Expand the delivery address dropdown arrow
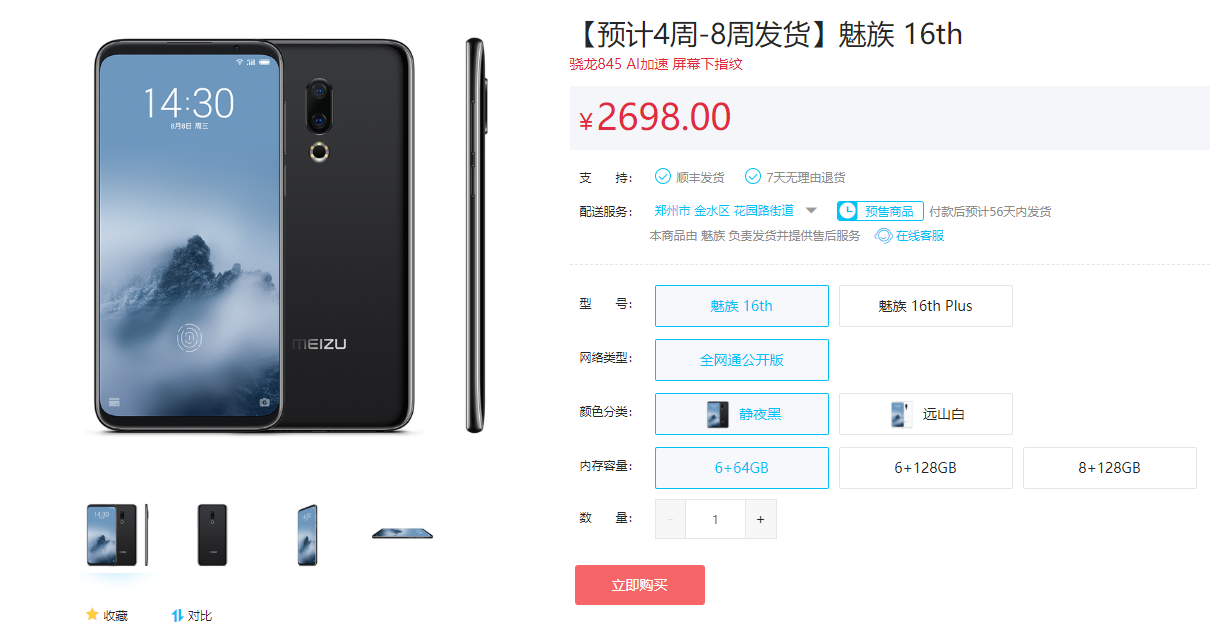Viewport: 1210px width, 631px height. coord(811,211)
